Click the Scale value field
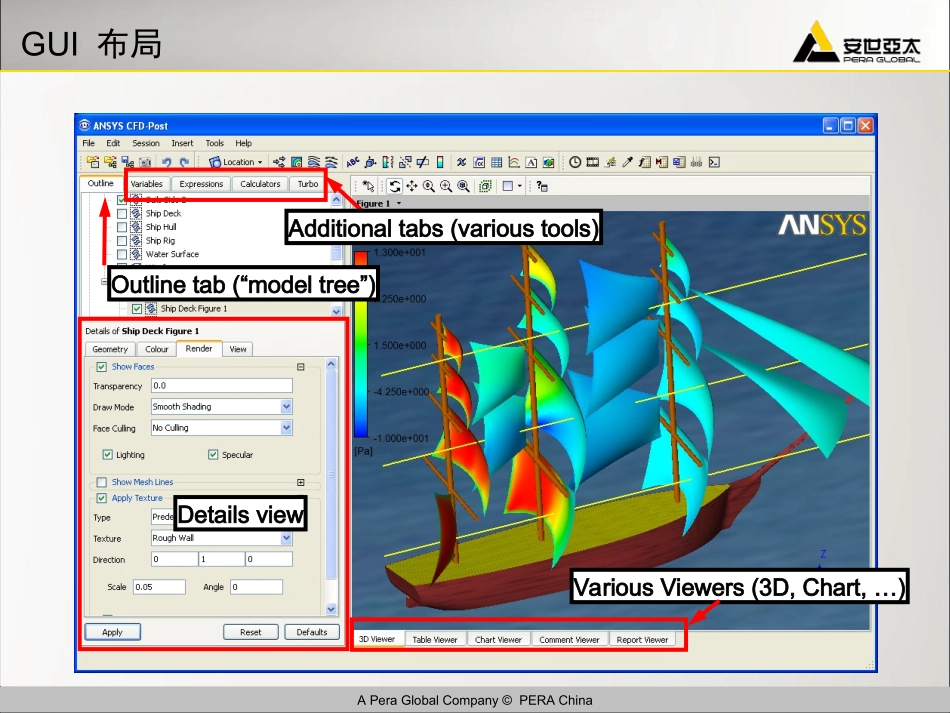Image resolution: width=950 pixels, height=713 pixels. [159, 586]
